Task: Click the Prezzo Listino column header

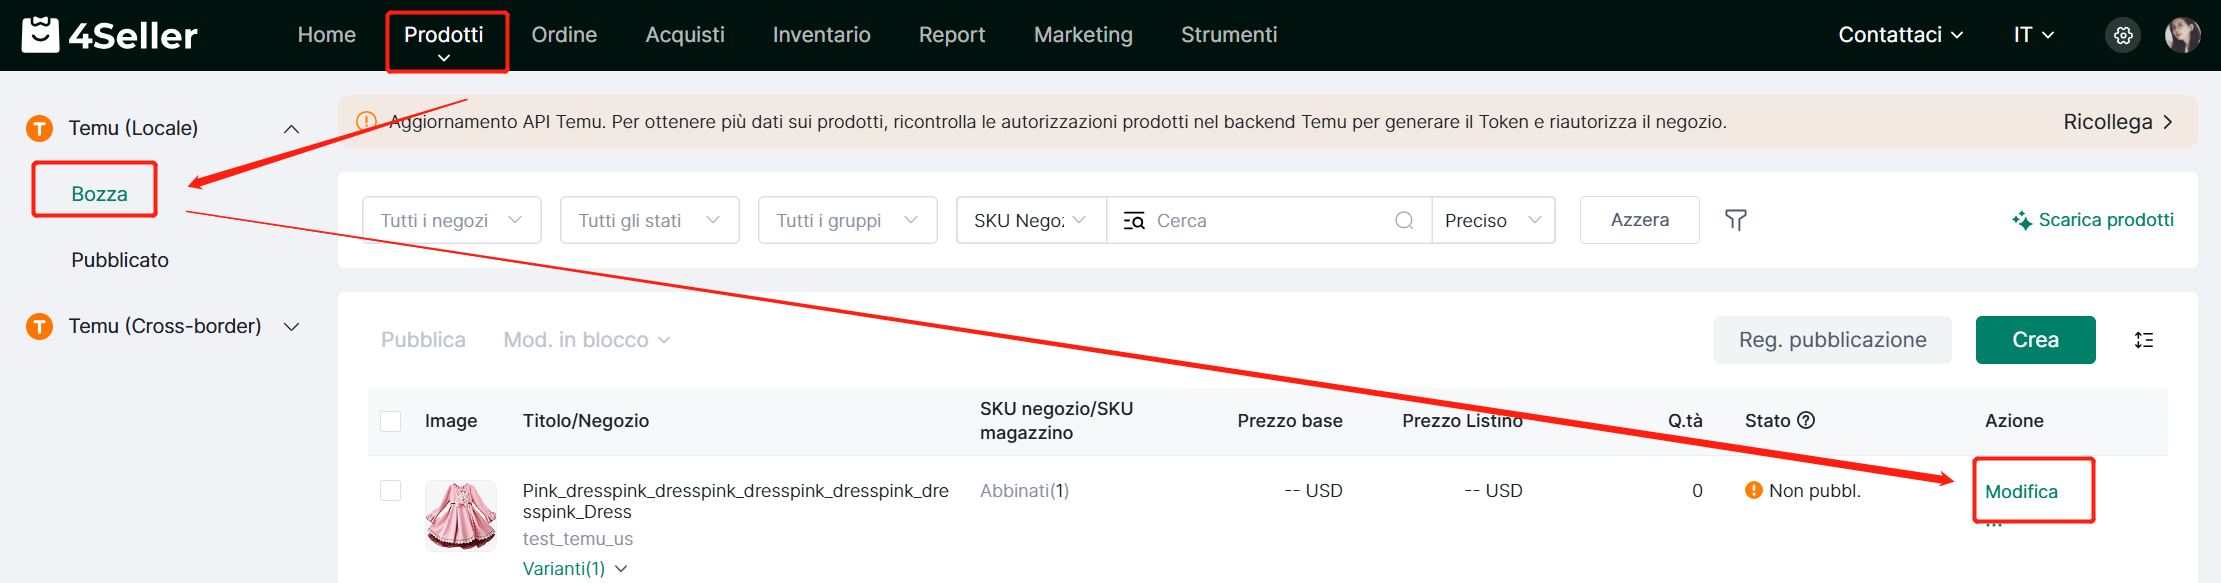Action: coord(1462,421)
